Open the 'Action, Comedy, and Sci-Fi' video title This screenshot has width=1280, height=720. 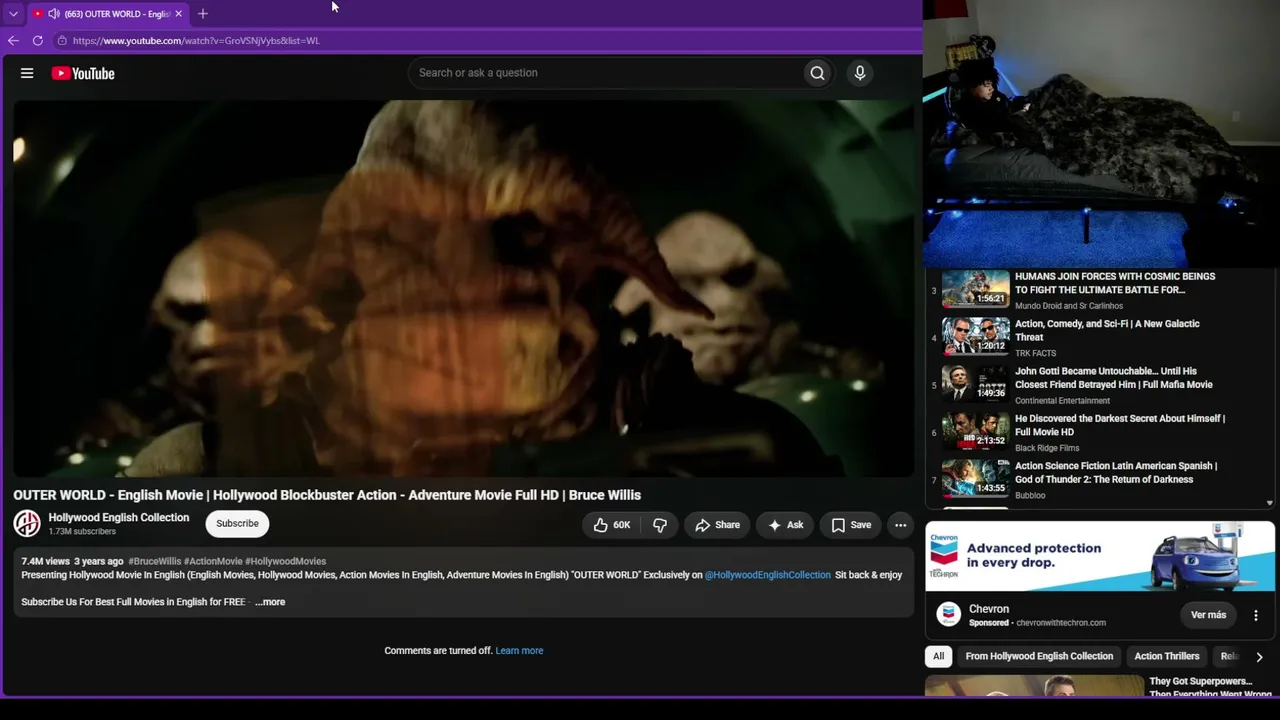click(x=1107, y=331)
